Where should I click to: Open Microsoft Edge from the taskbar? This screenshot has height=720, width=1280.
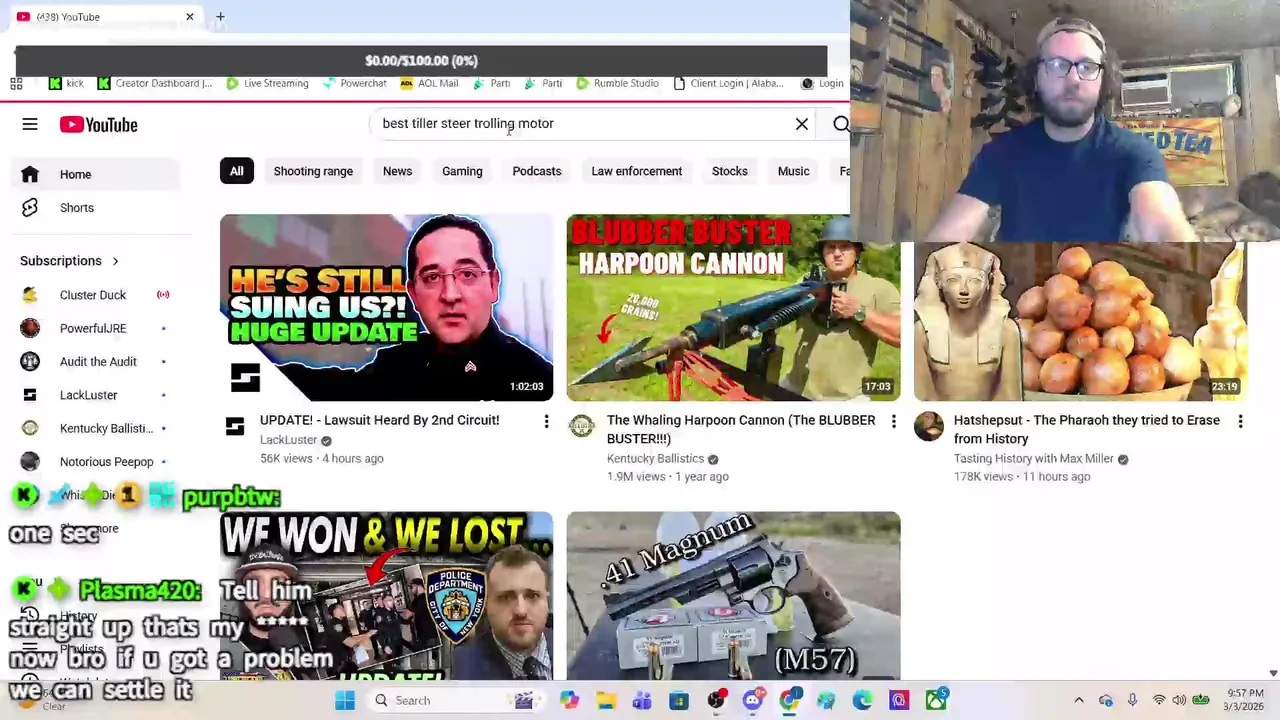[x=862, y=701]
